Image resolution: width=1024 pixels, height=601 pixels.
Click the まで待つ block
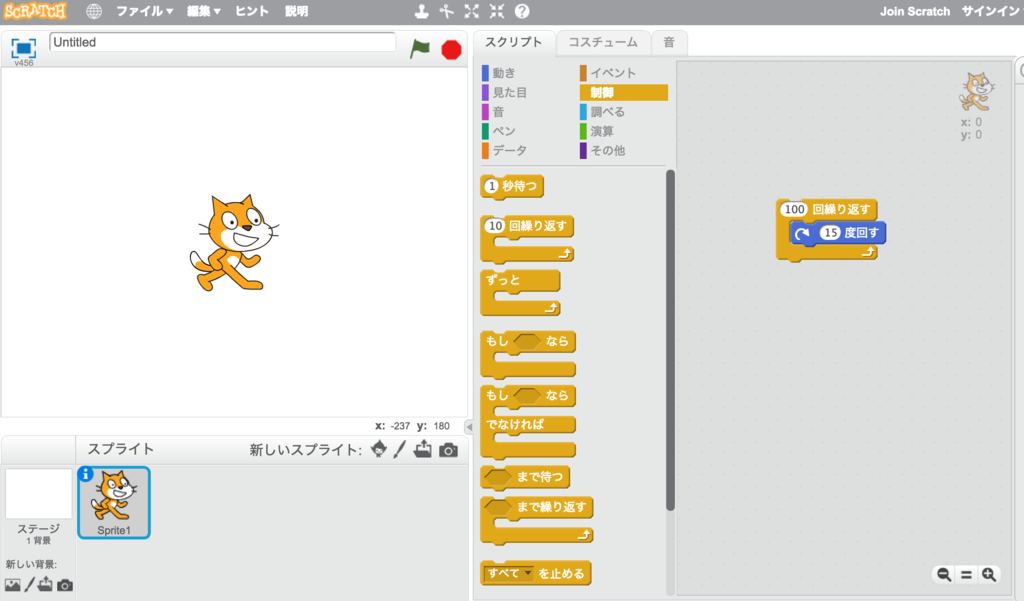(x=525, y=478)
